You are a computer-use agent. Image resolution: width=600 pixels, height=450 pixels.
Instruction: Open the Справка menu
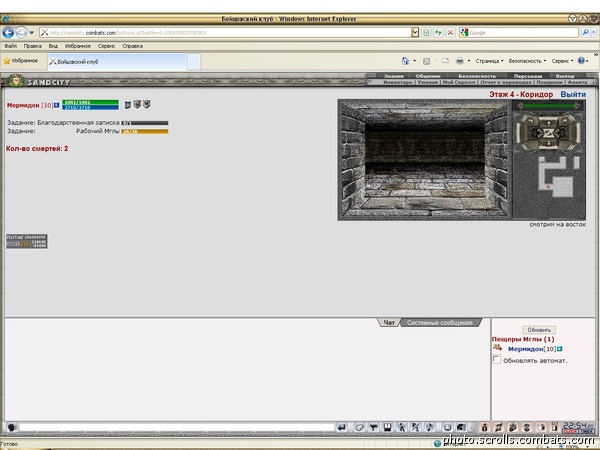point(132,46)
